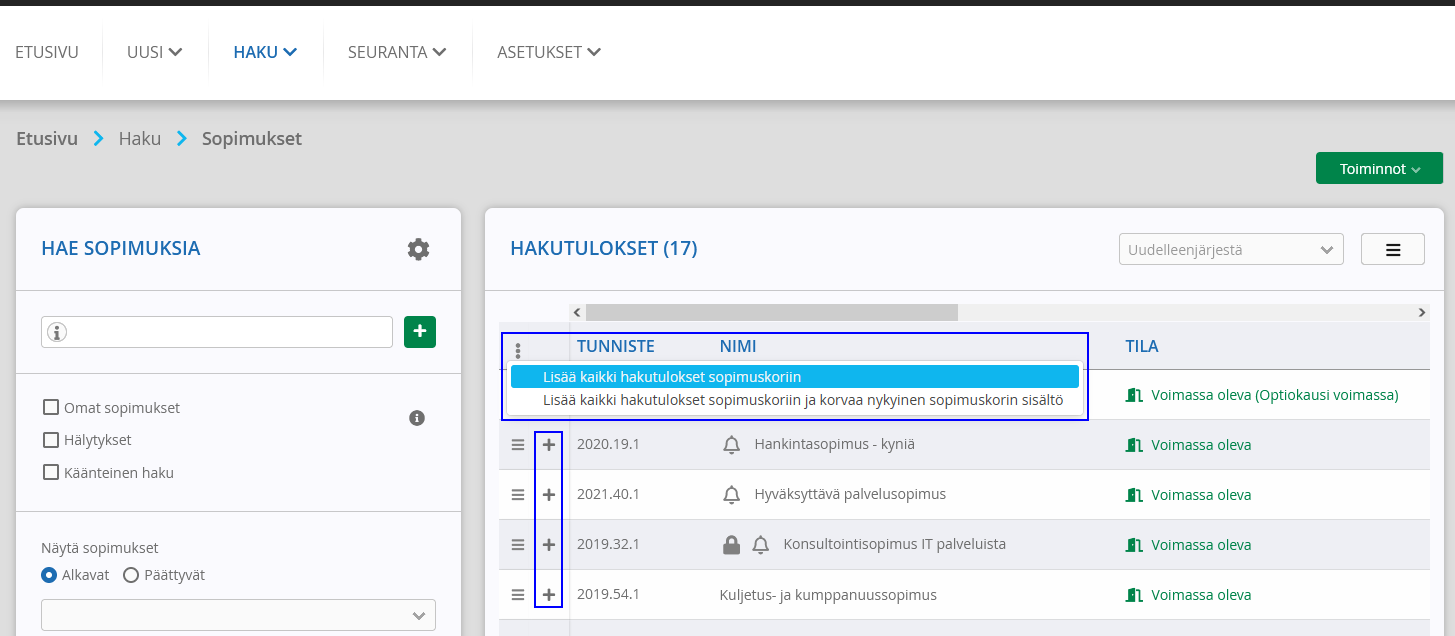The image size is (1455, 636).
Task: Expand the UUSI menu
Action: 154,52
